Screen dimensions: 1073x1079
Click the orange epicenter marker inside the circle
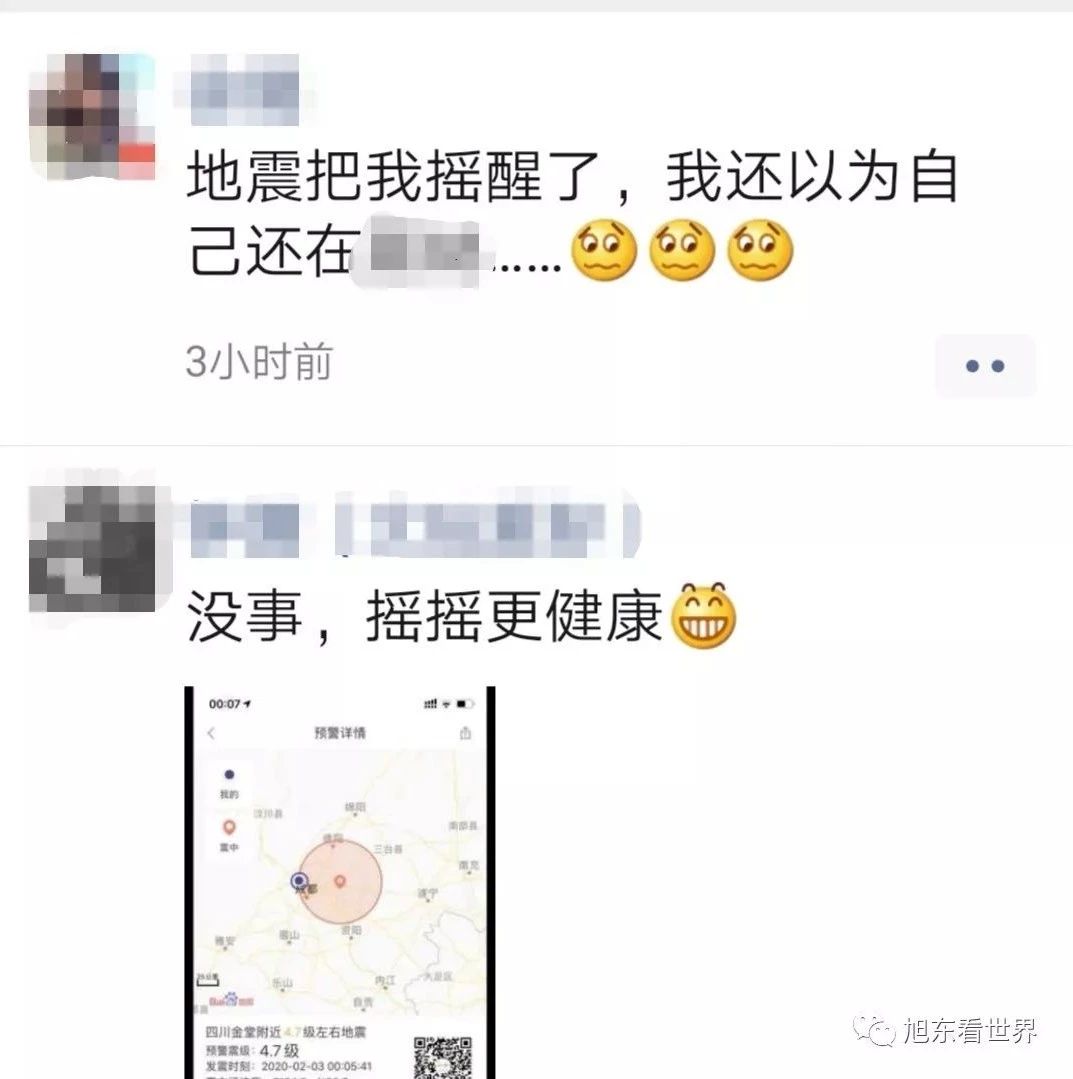click(339, 881)
